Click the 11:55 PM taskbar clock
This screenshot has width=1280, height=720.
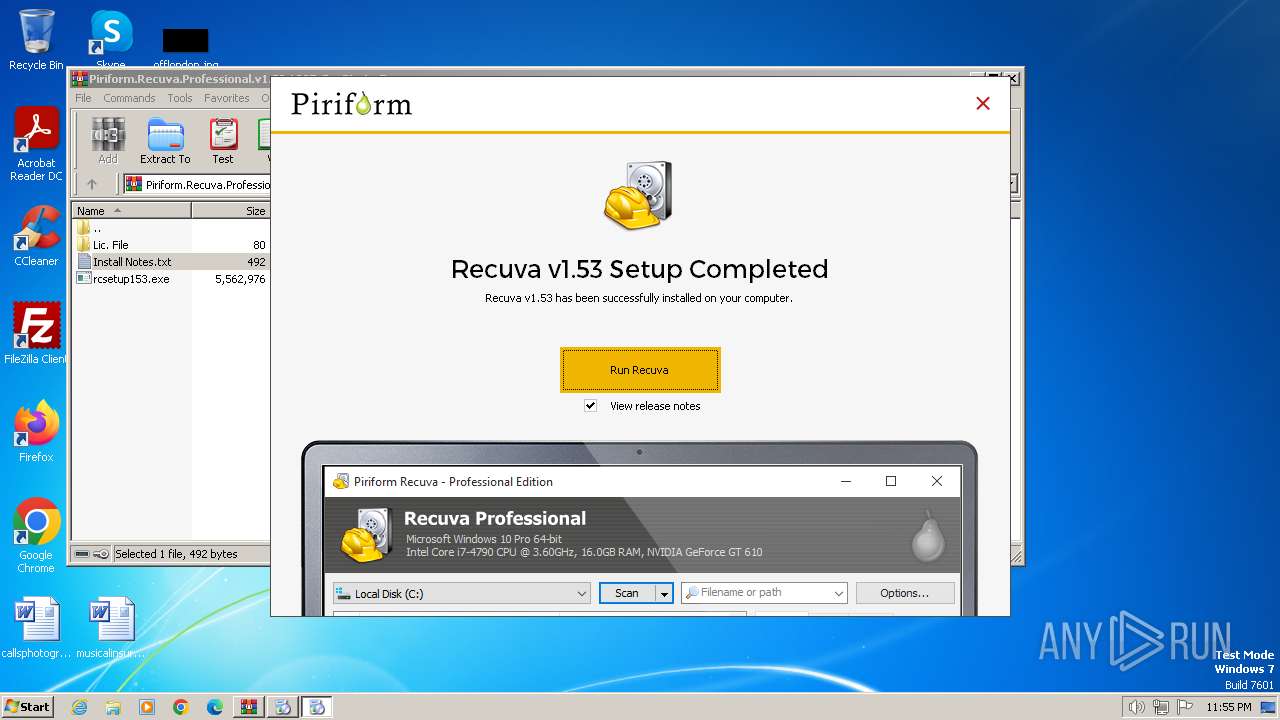point(1228,707)
